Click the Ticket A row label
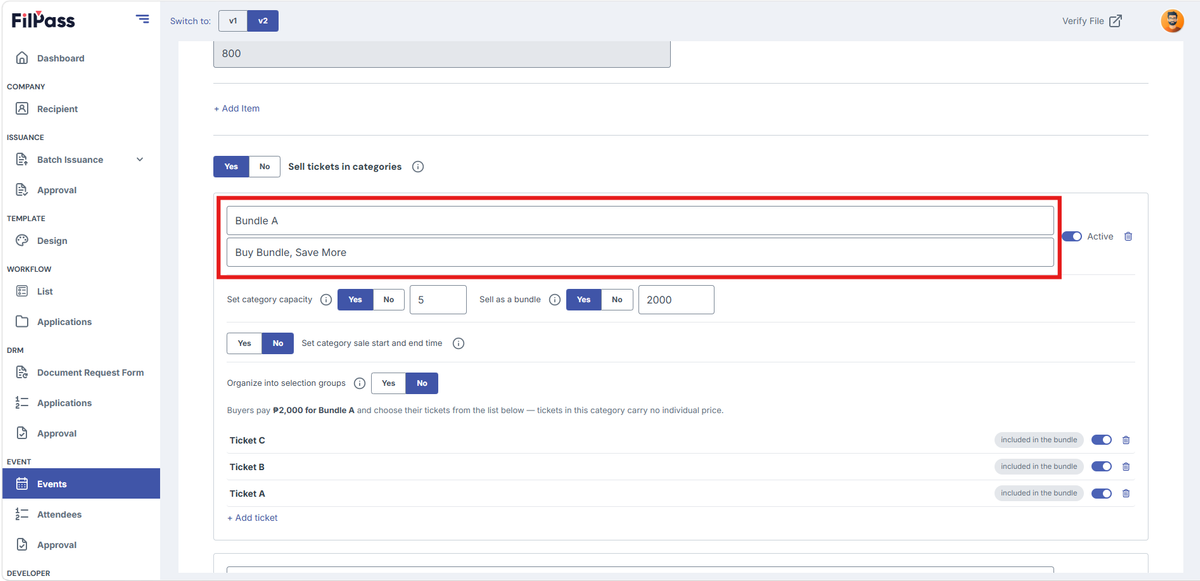 click(x=247, y=493)
